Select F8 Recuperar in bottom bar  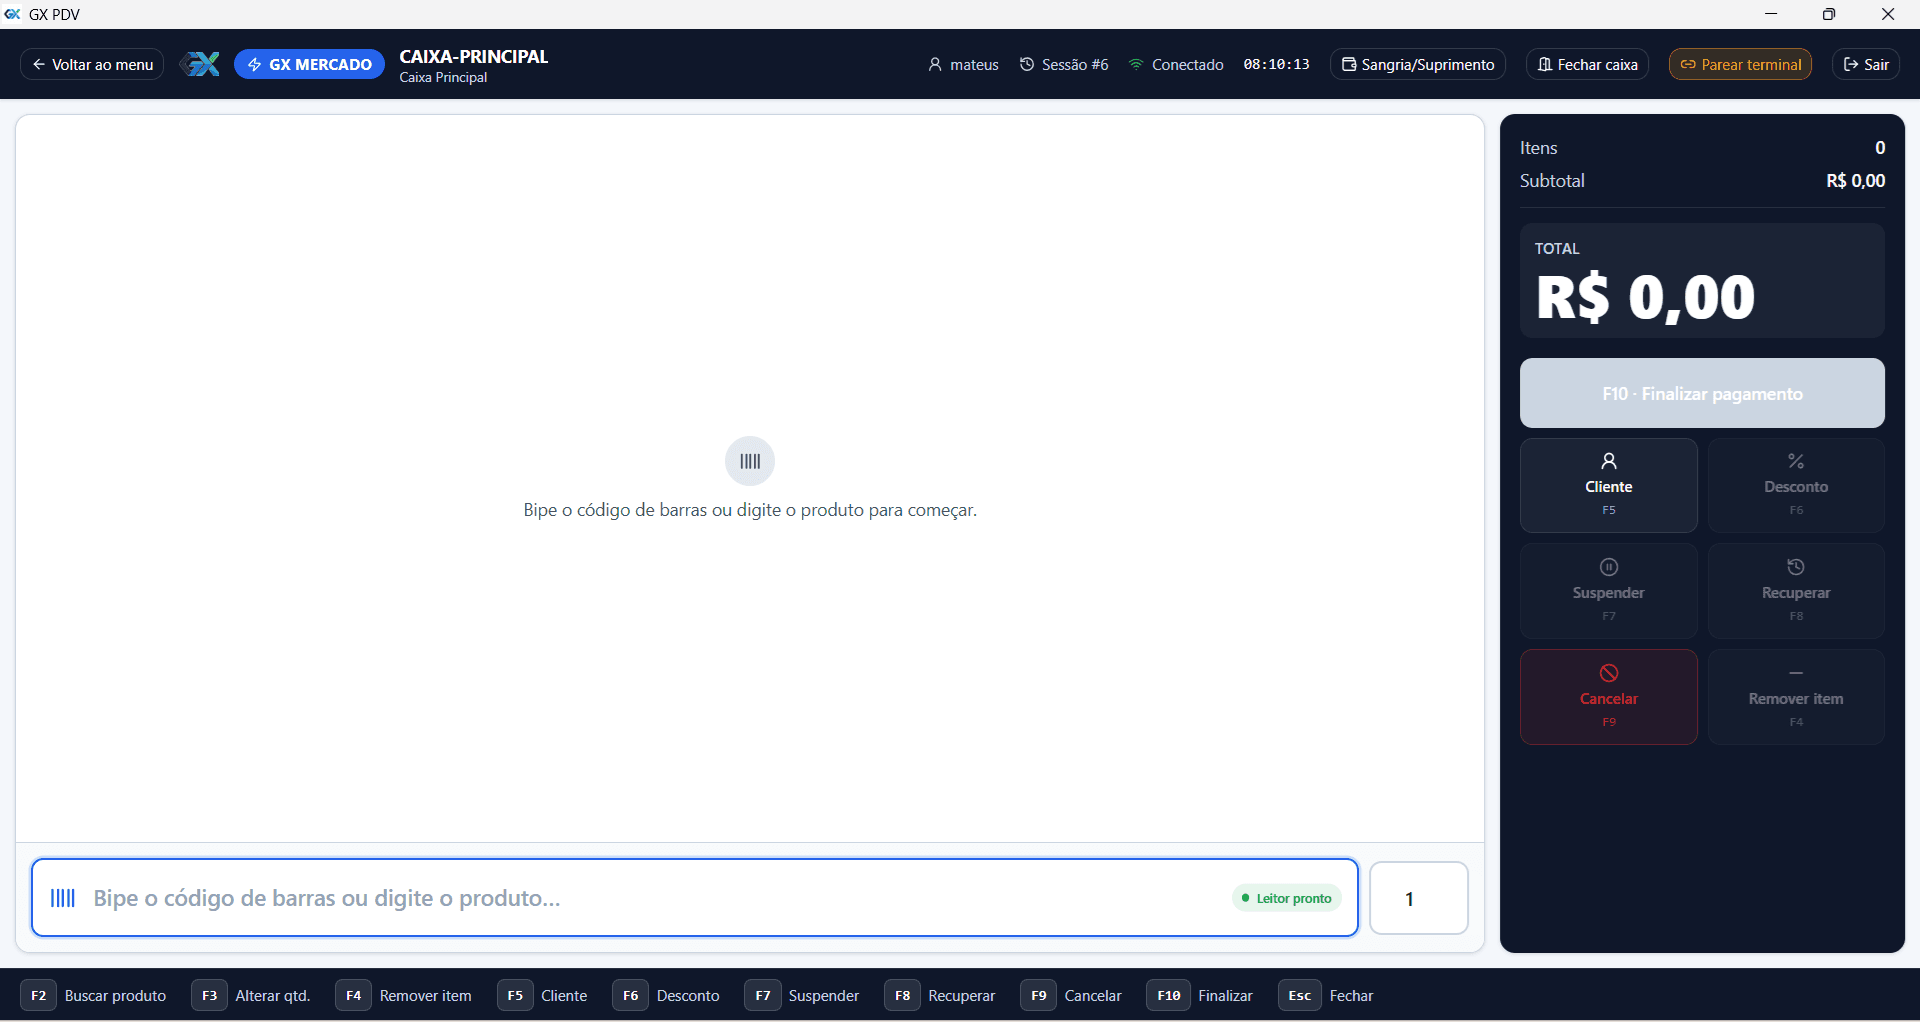940,996
